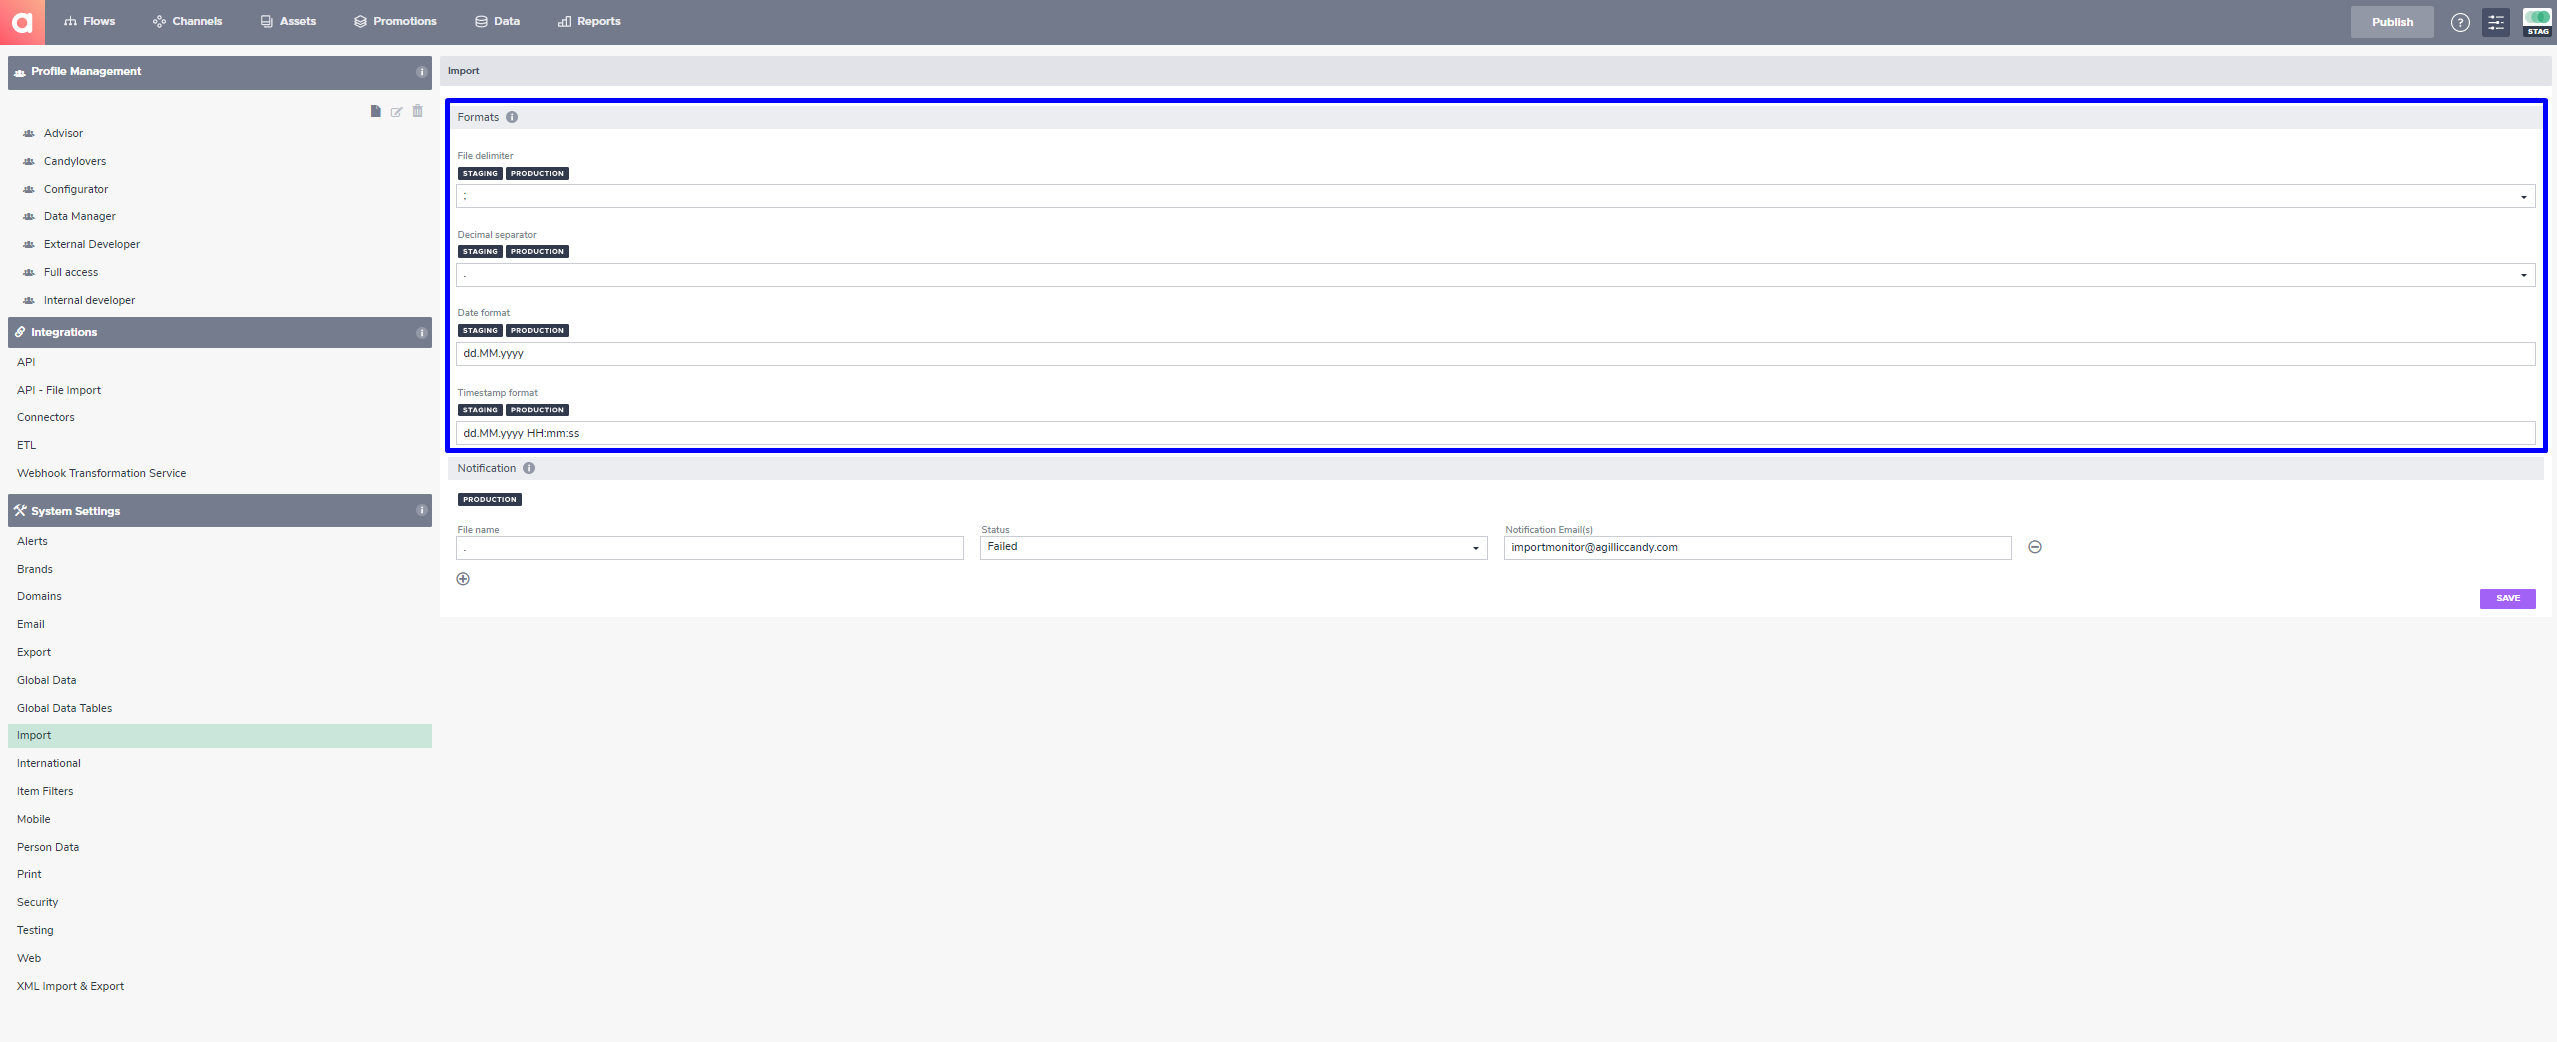
Task: Toggle the STAG environment switch
Action: click(2537, 22)
